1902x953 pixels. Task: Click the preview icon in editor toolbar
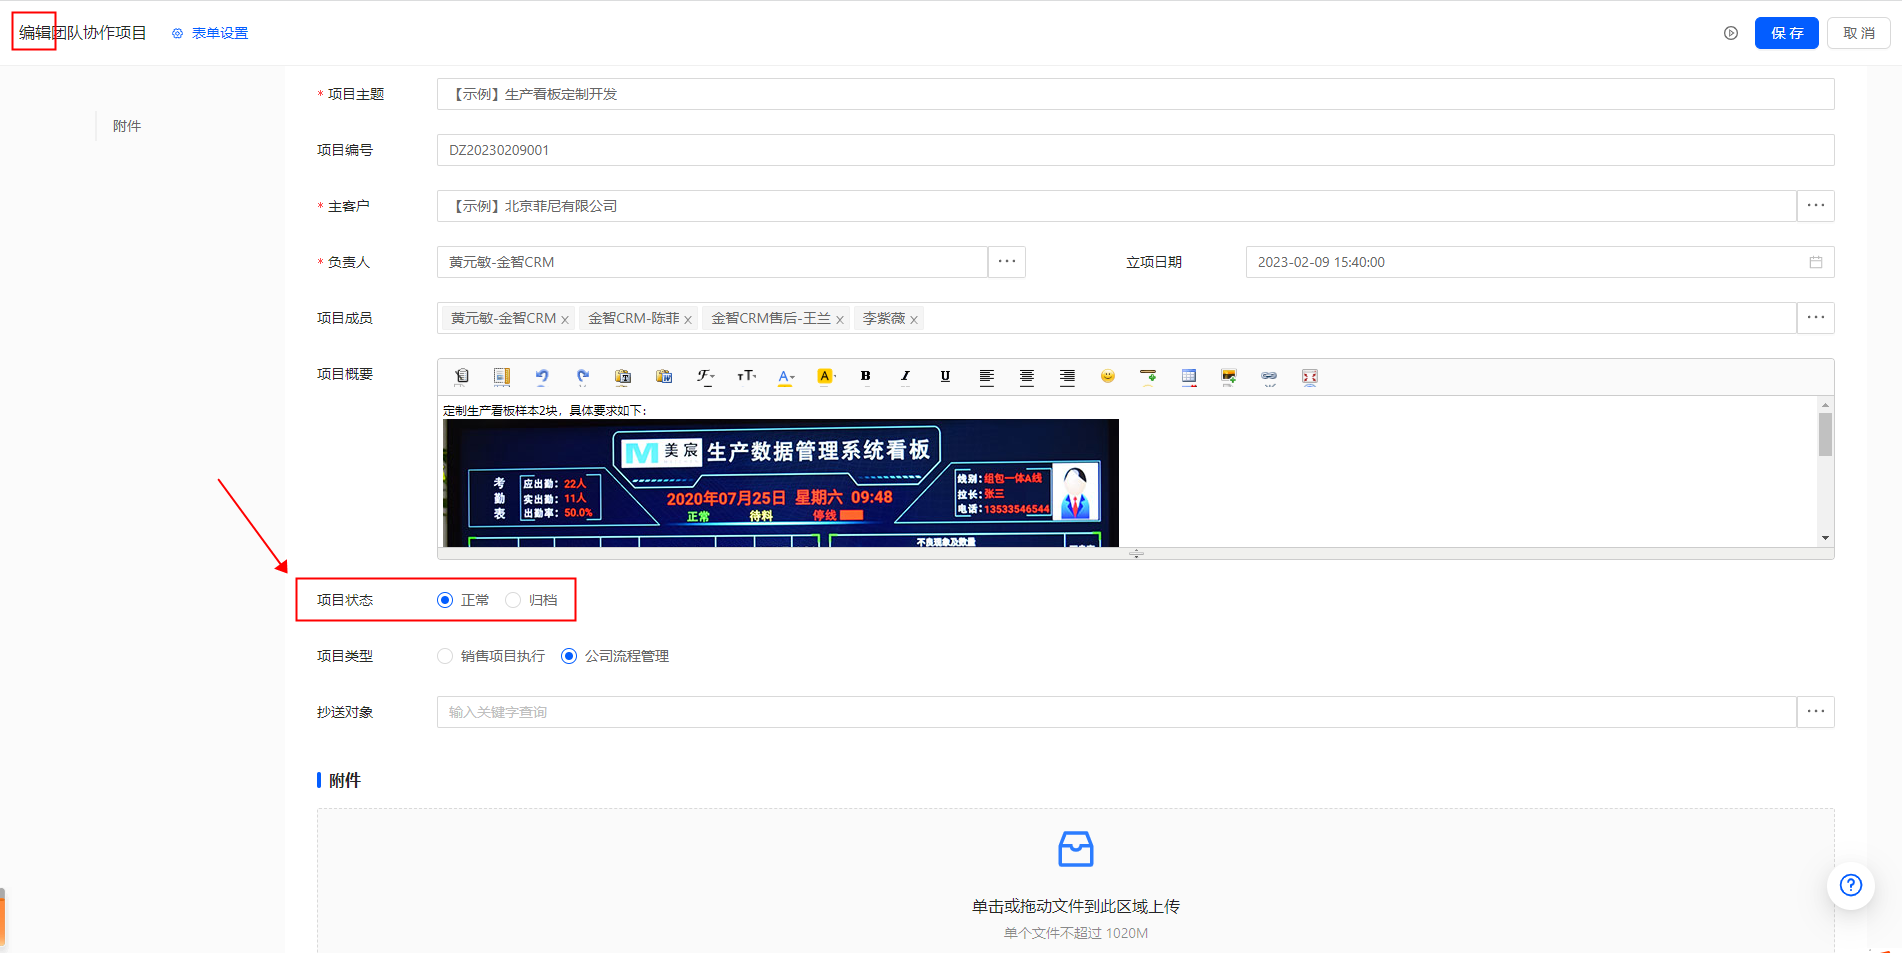[502, 377]
